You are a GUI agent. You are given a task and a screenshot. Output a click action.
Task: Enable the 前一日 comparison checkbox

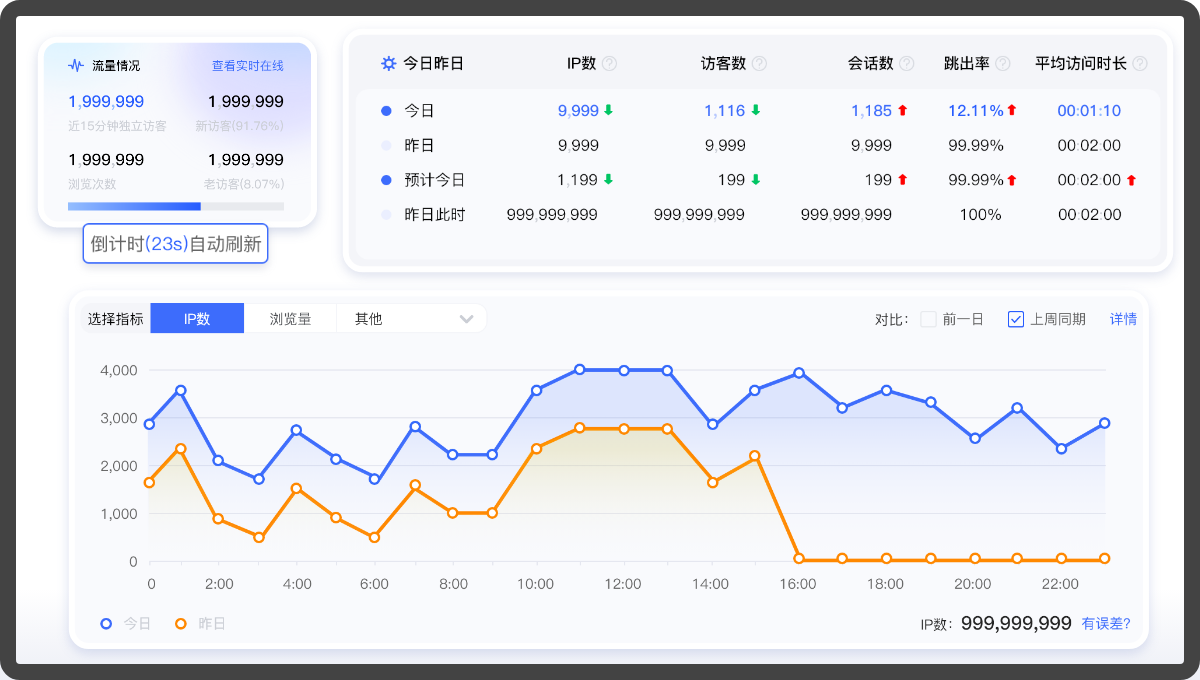[x=928, y=319]
